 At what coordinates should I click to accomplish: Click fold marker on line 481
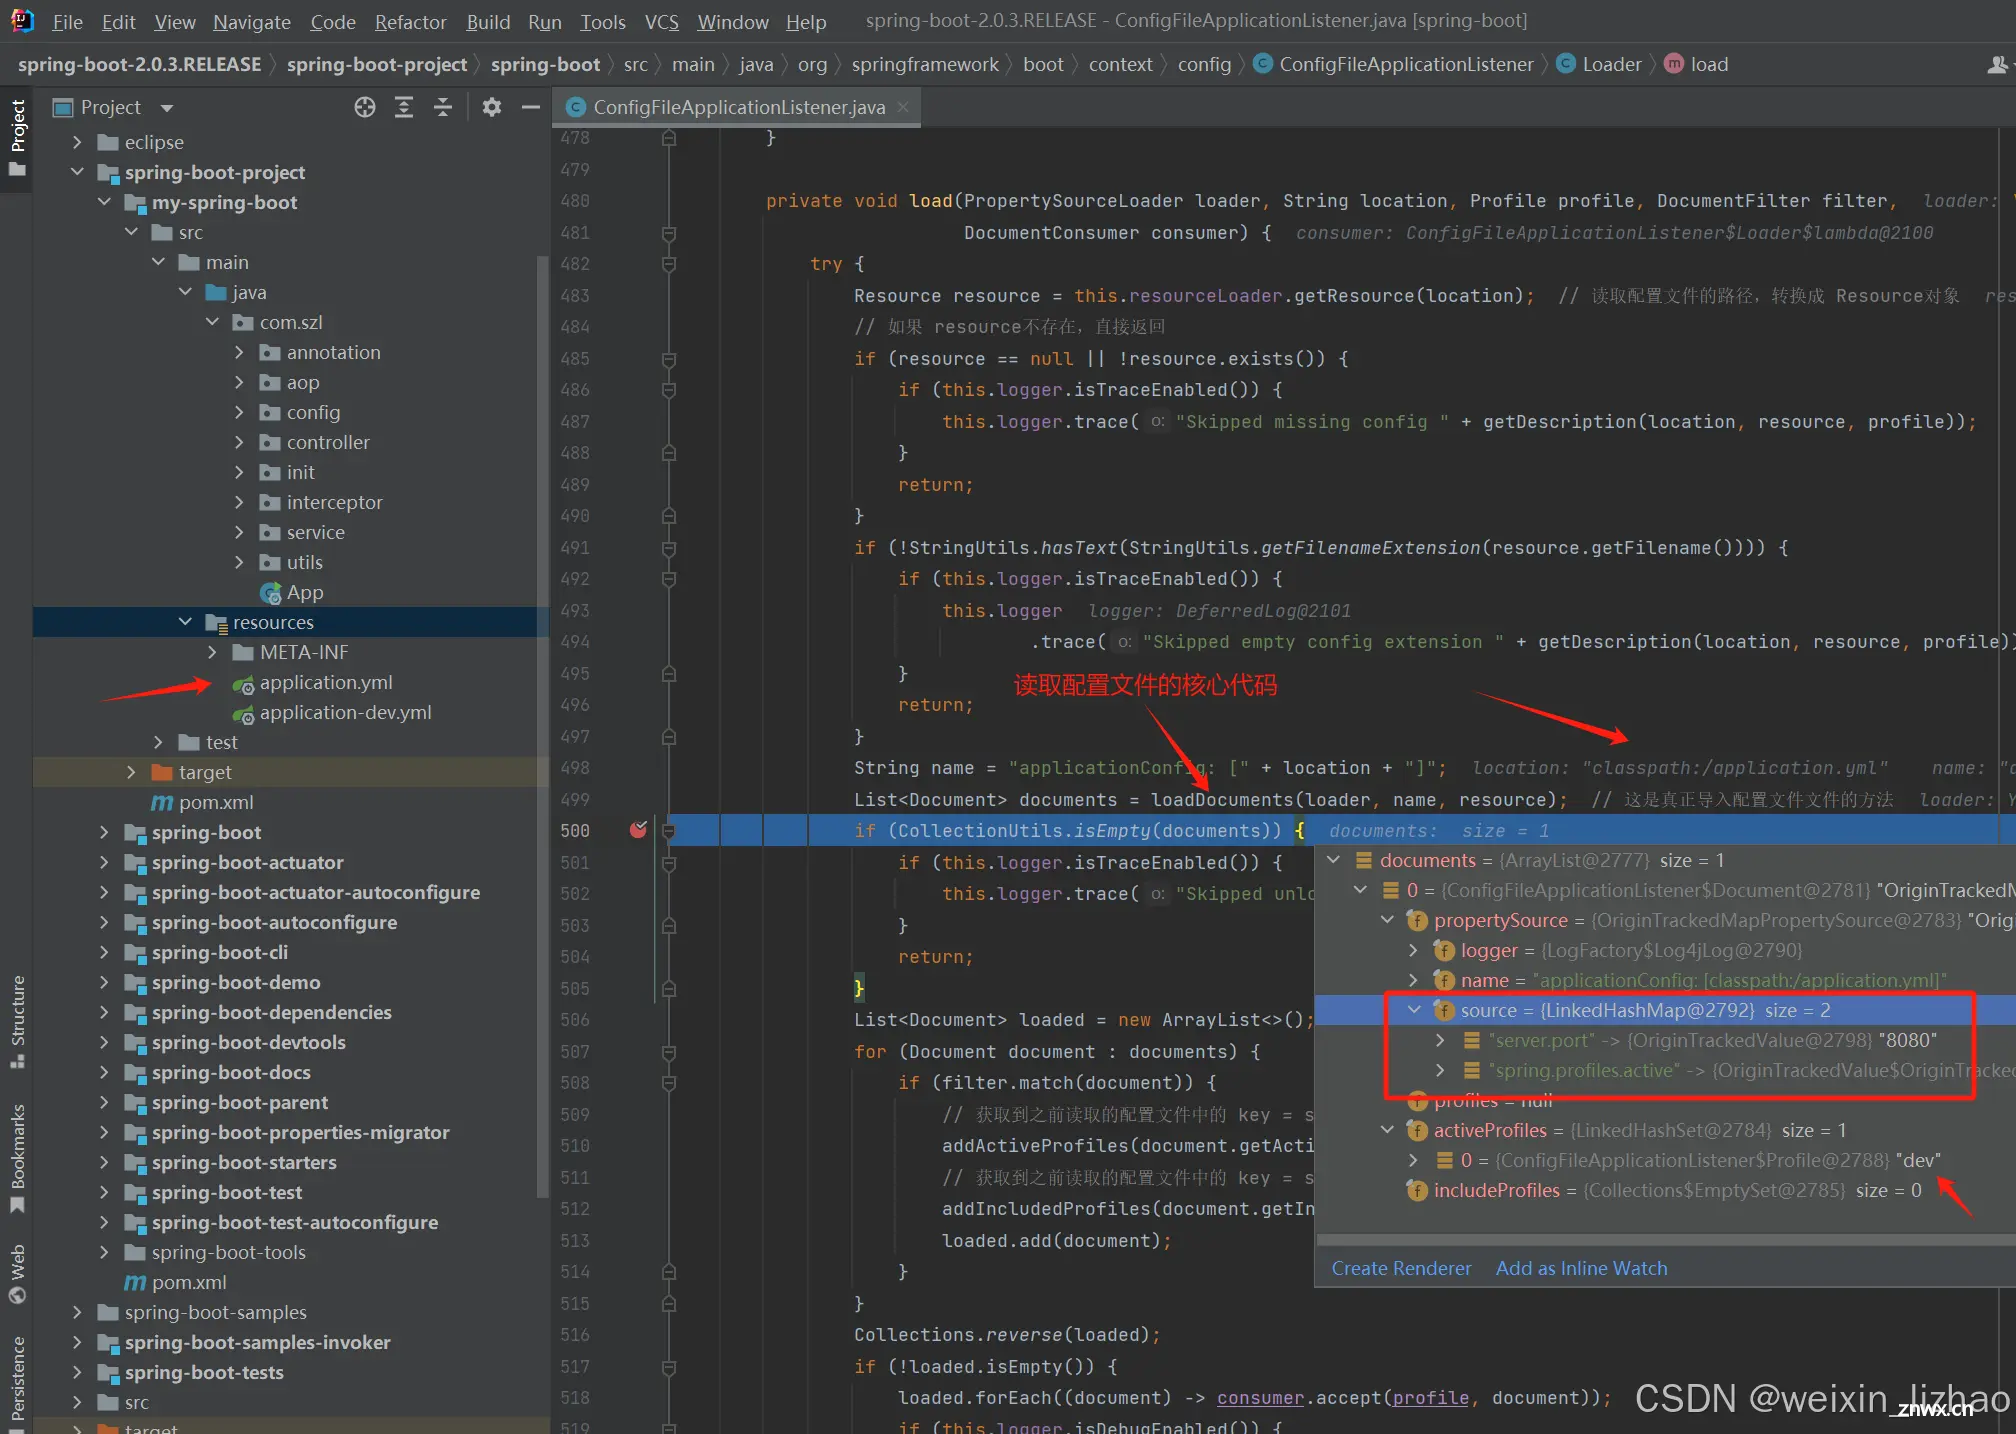point(669,233)
